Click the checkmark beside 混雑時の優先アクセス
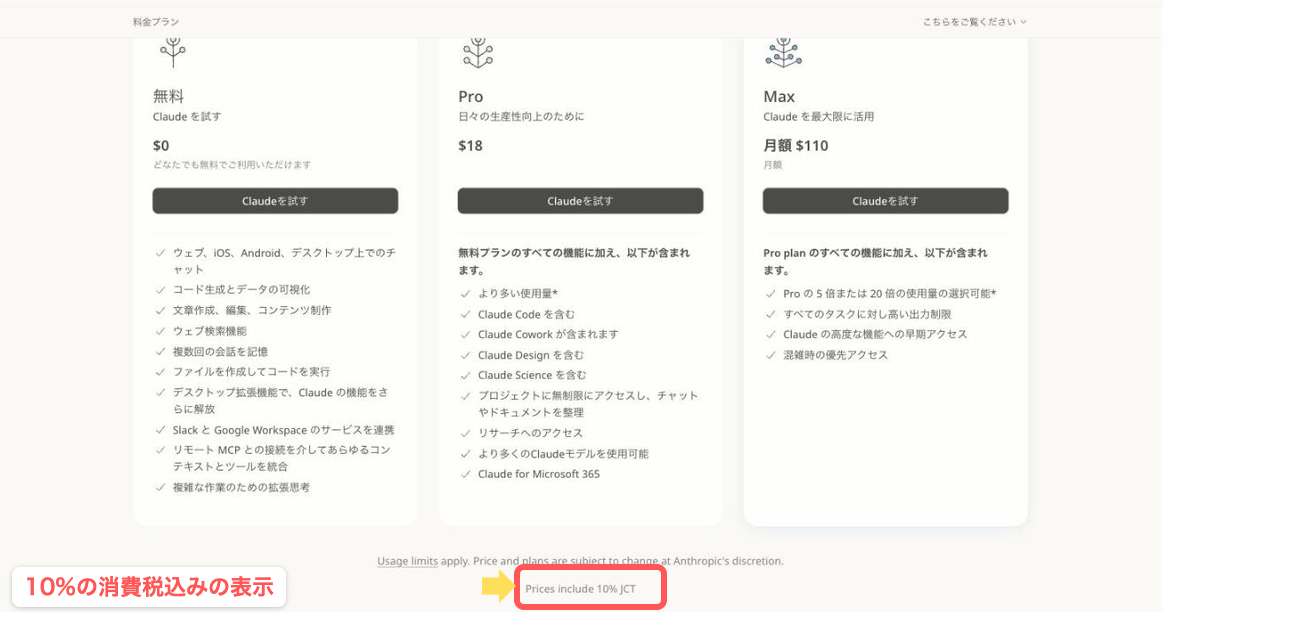 (771, 355)
